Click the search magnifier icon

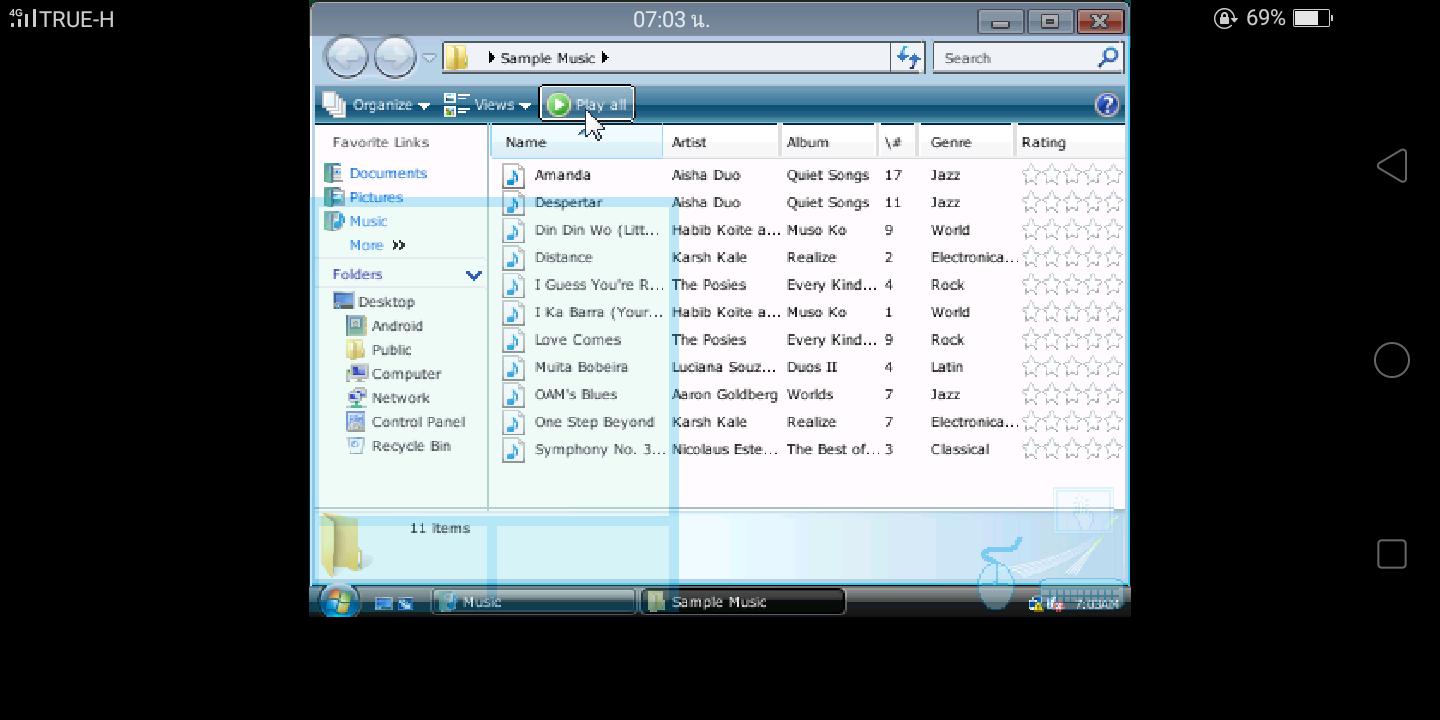(x=1107, y=58)
